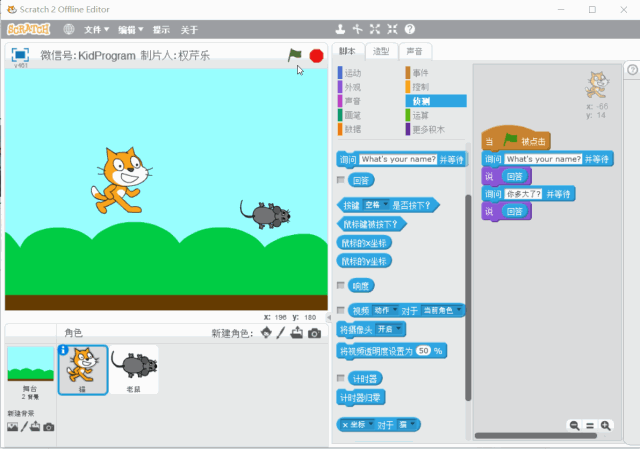Image resolution: width=640 pixels, height=449 pixels.
Task: Open 当前角色 dropdown in video block
Action: point(442,311)
